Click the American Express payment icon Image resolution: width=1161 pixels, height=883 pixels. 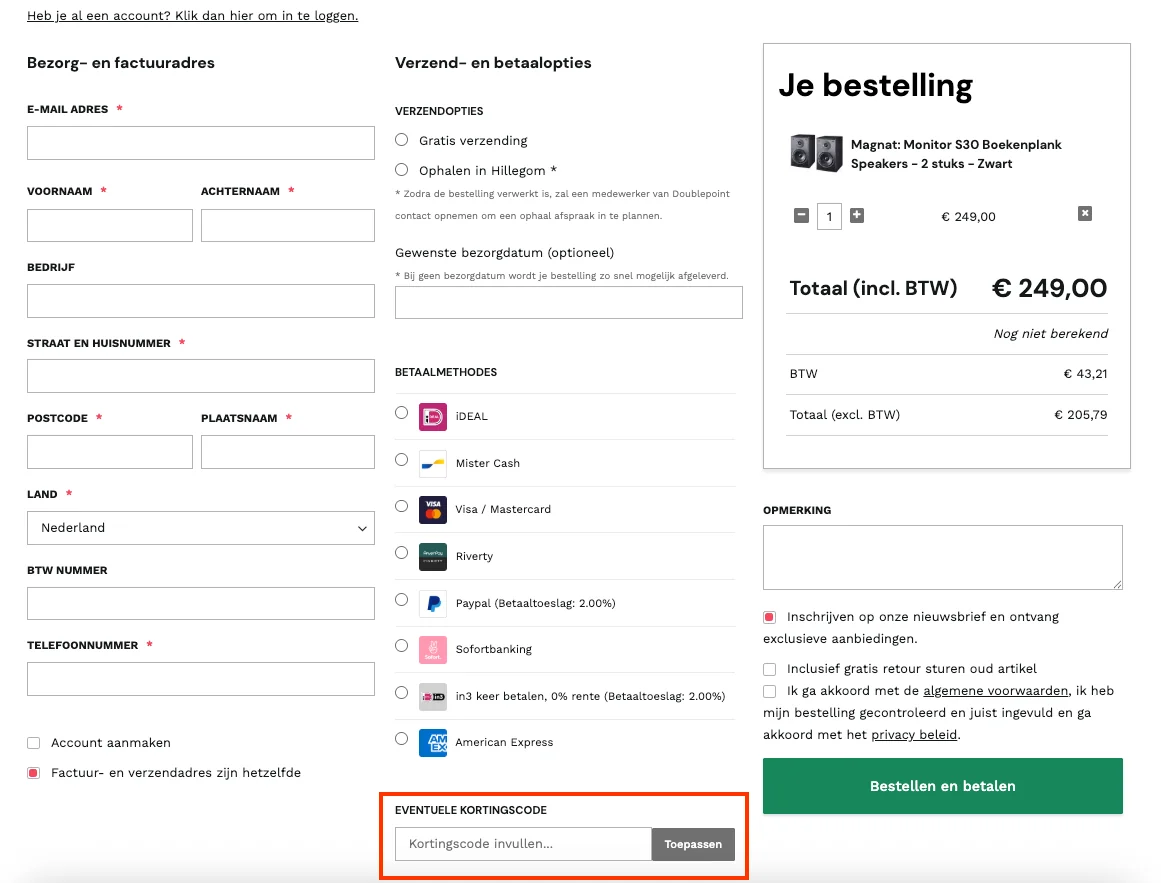[431, 742]
